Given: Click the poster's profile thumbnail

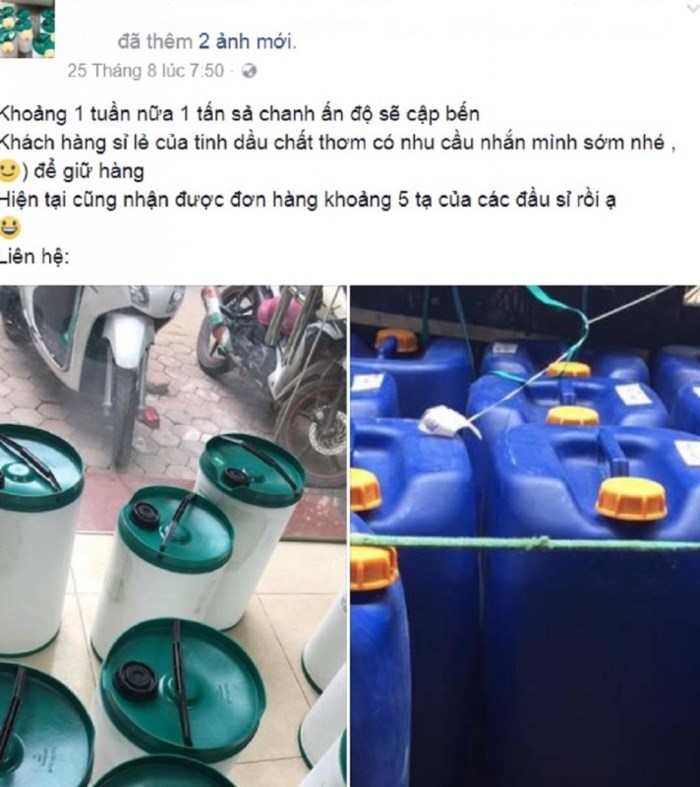Looking at the screenshot, I should (27, 29).
